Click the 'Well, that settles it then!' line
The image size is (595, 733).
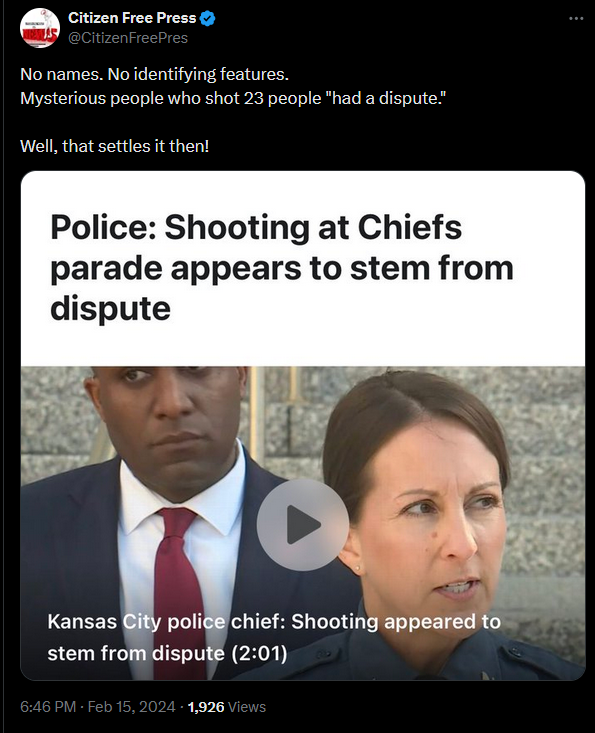tap(115, 146)
